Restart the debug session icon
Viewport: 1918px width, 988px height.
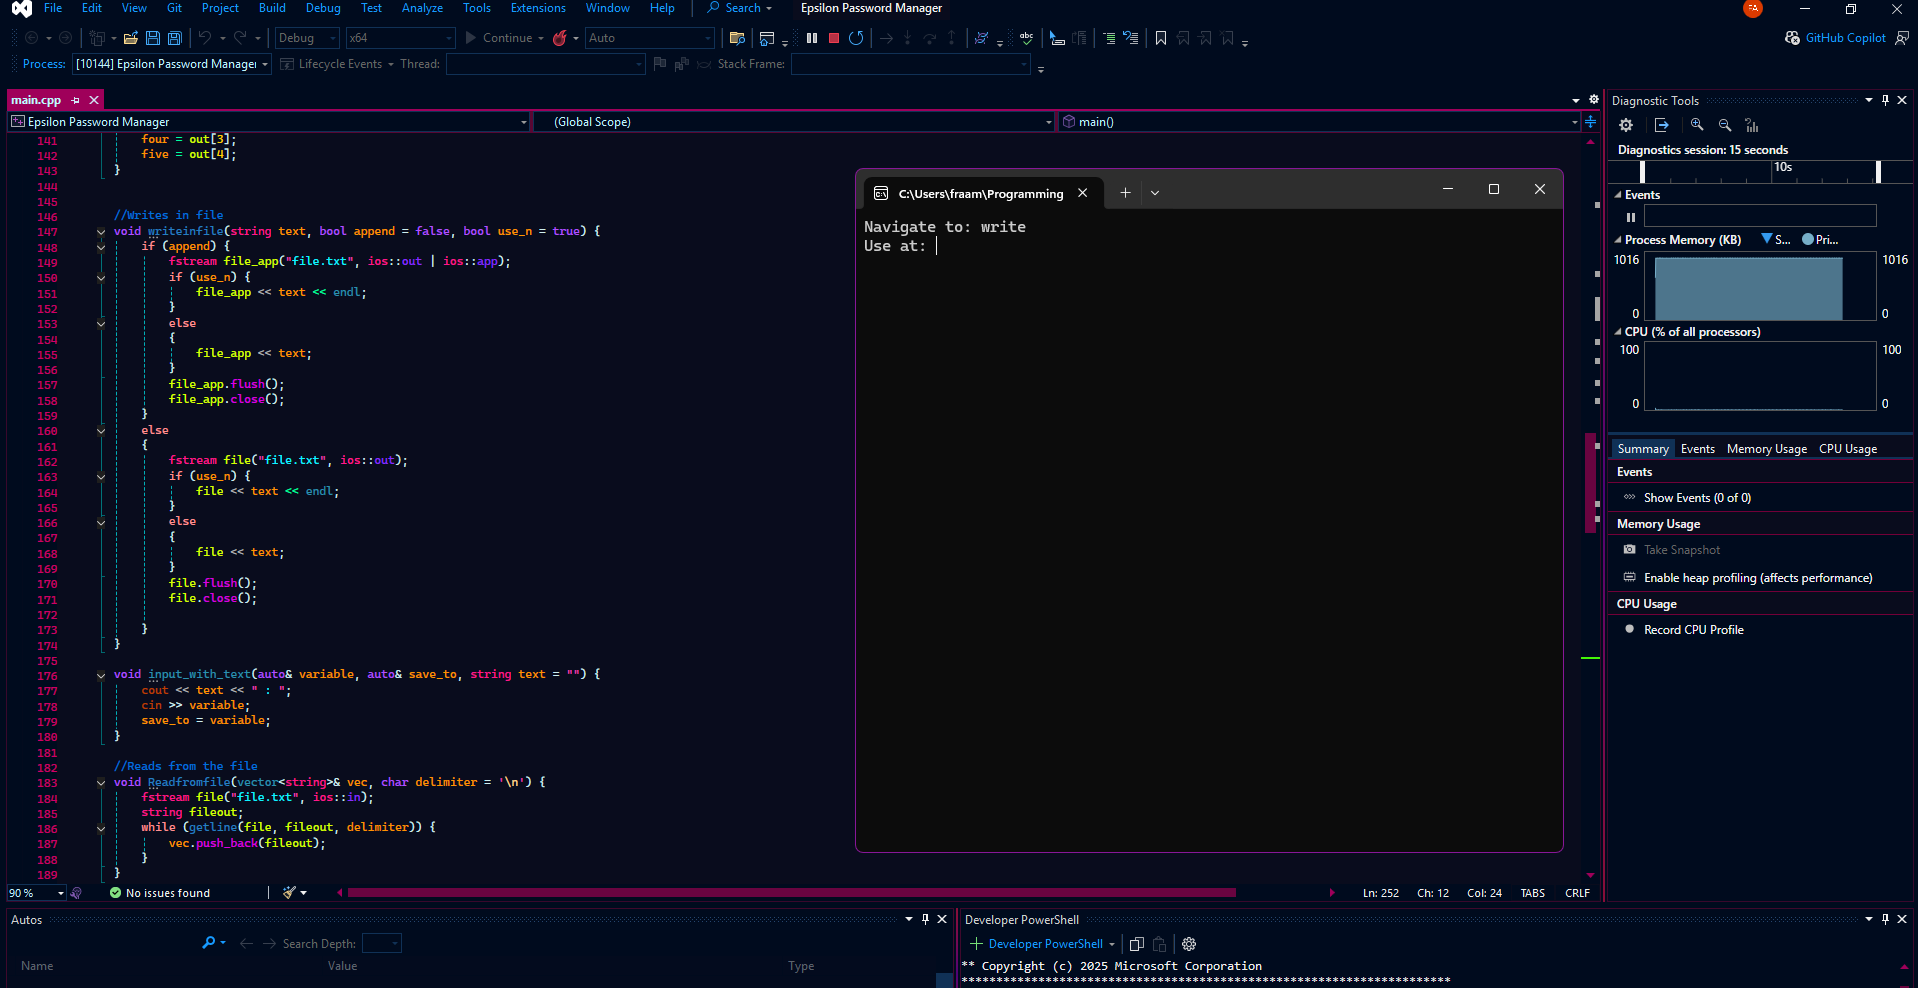[856, 38]
